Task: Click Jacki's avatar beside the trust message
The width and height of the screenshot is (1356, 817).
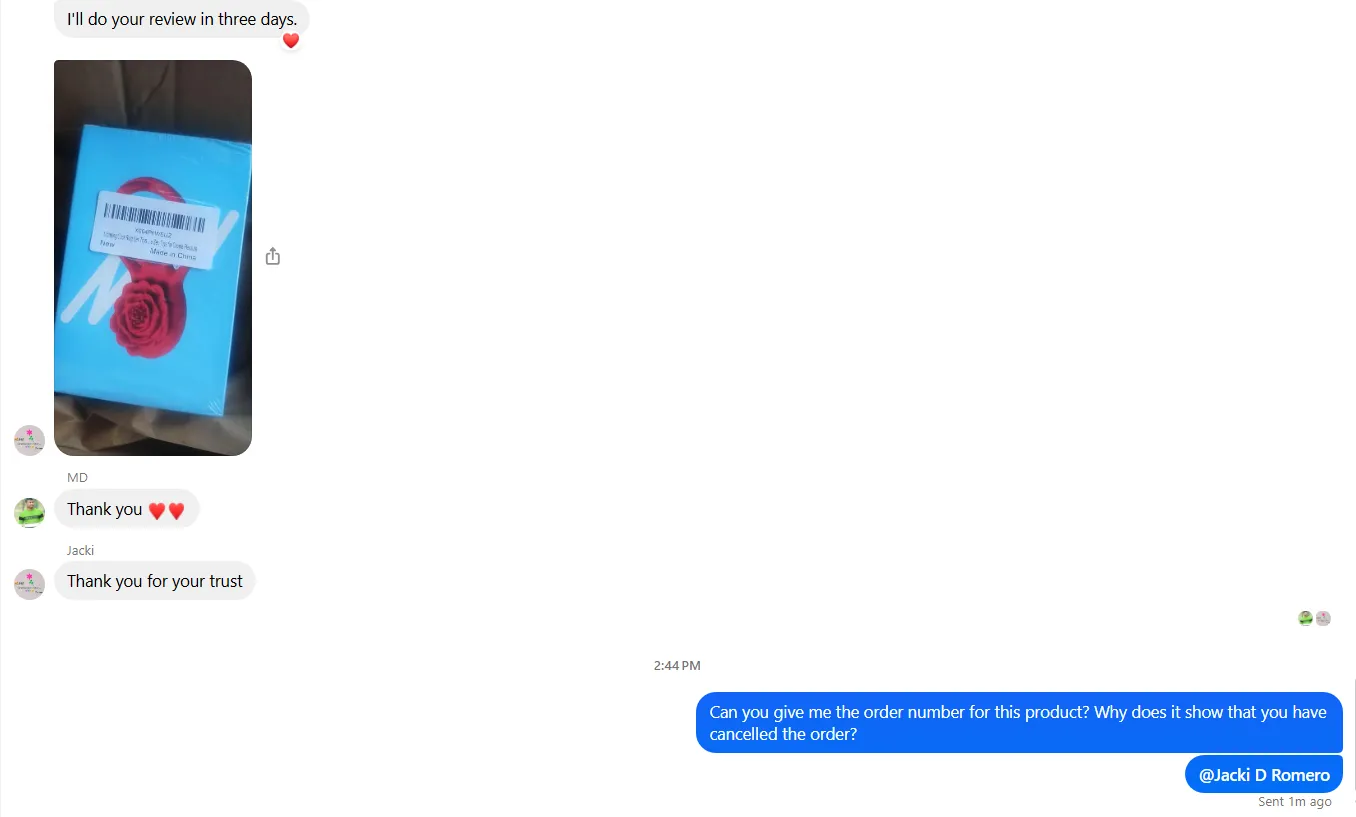Action: [x=29, y=584]
